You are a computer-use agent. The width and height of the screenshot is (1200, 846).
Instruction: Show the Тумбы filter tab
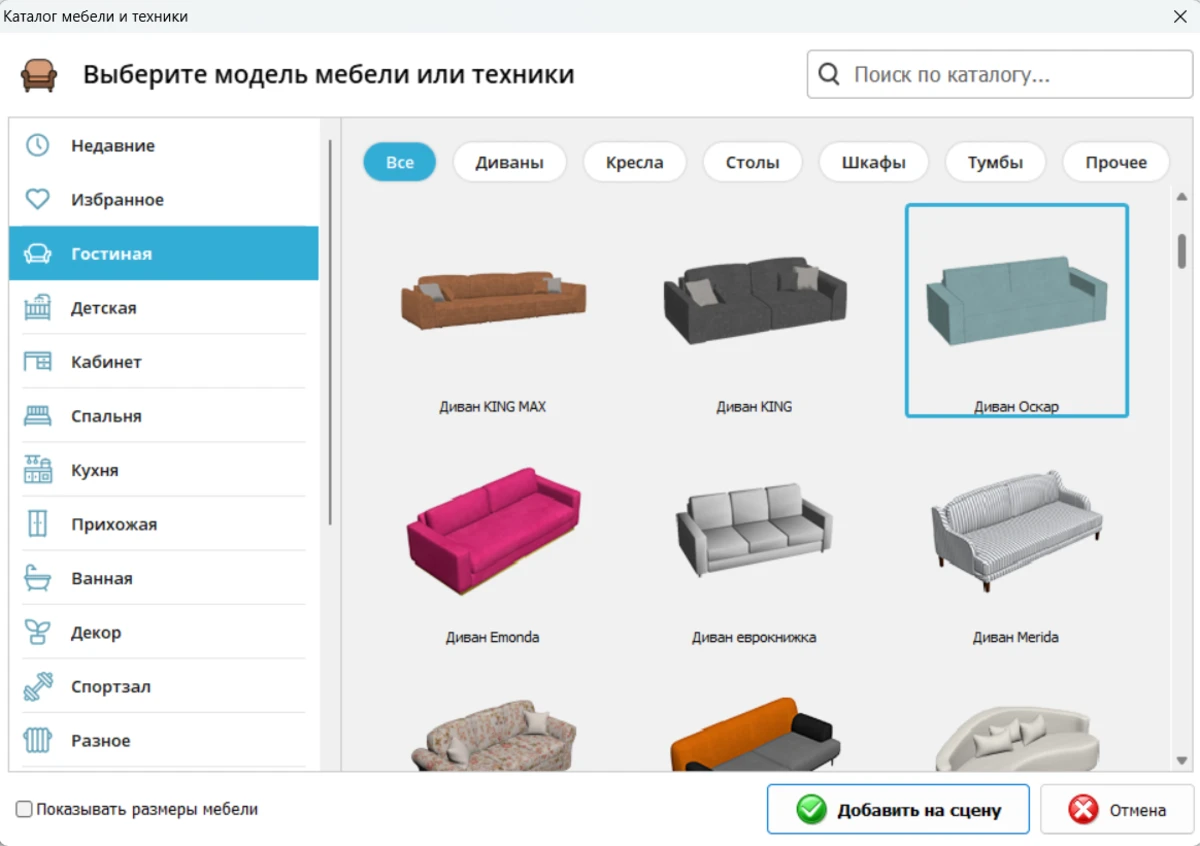[x=995, y=162]
